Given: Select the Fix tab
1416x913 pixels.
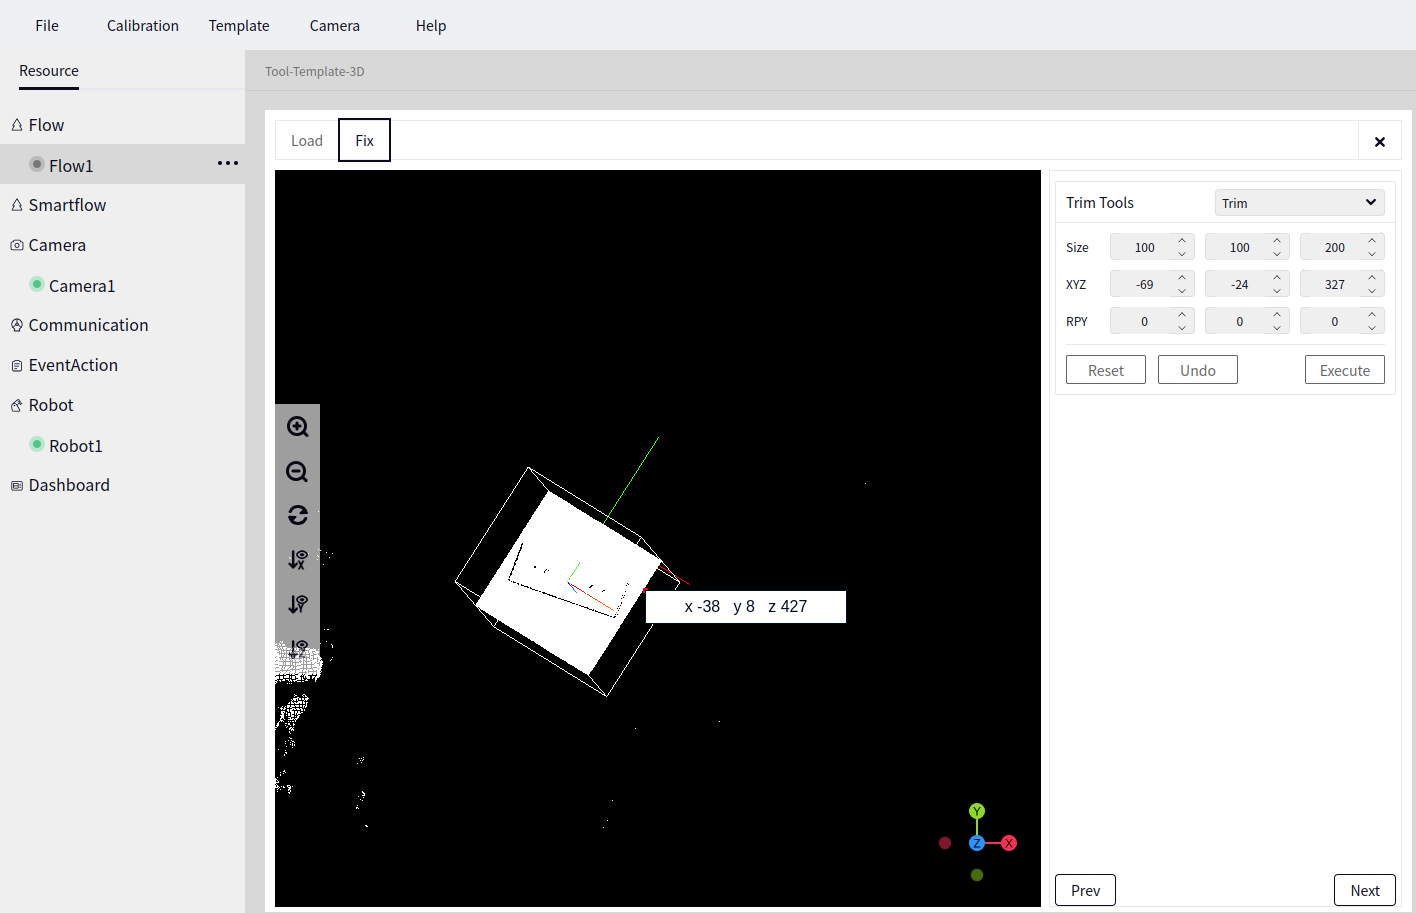Looking at the screenshot, I should click(x=365, y=140).
